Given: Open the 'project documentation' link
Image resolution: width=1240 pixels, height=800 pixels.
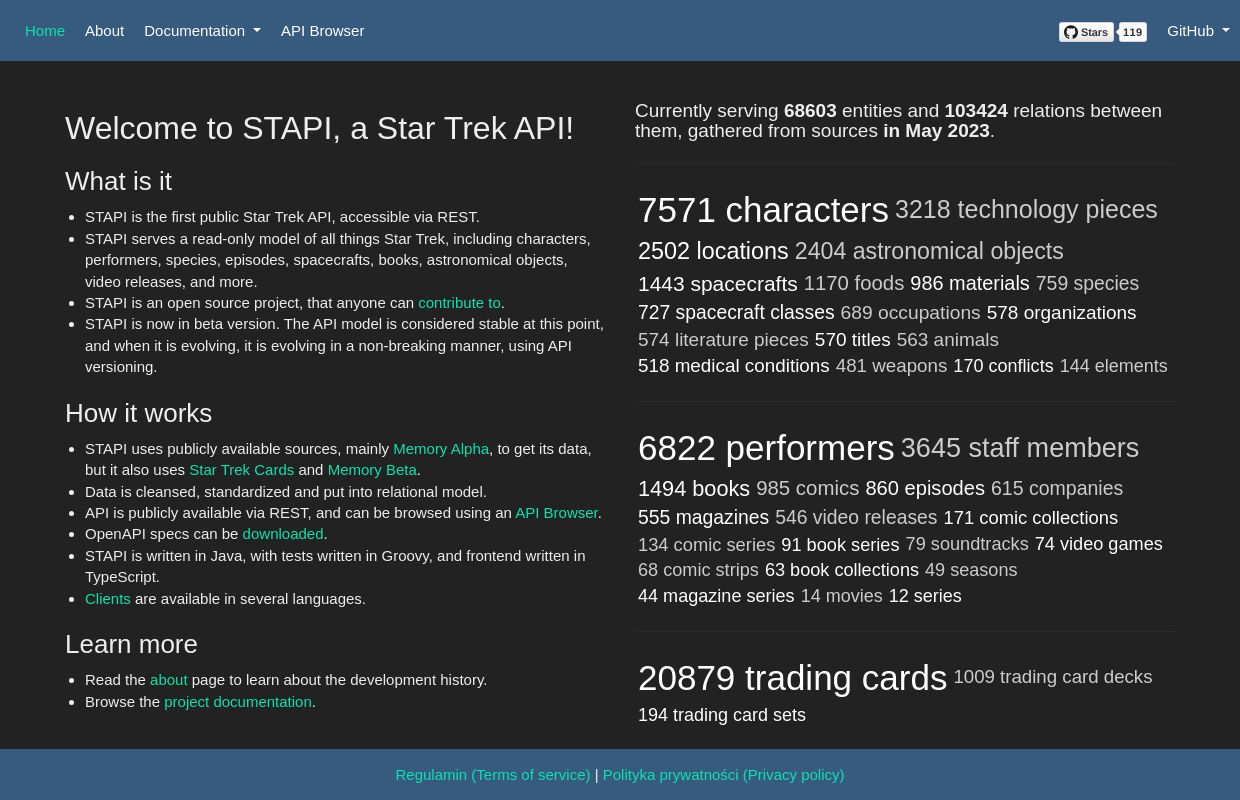Looking at the screenshot, I should pos(238,702).
